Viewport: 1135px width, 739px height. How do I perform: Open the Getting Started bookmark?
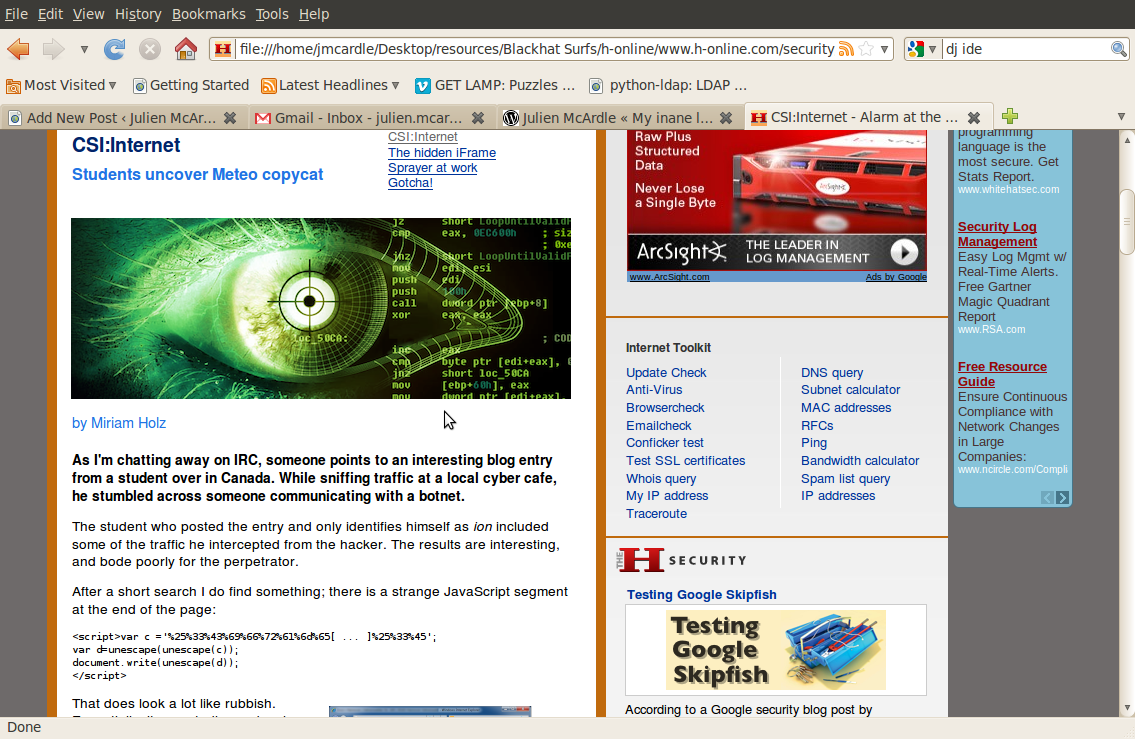point(191,85)
